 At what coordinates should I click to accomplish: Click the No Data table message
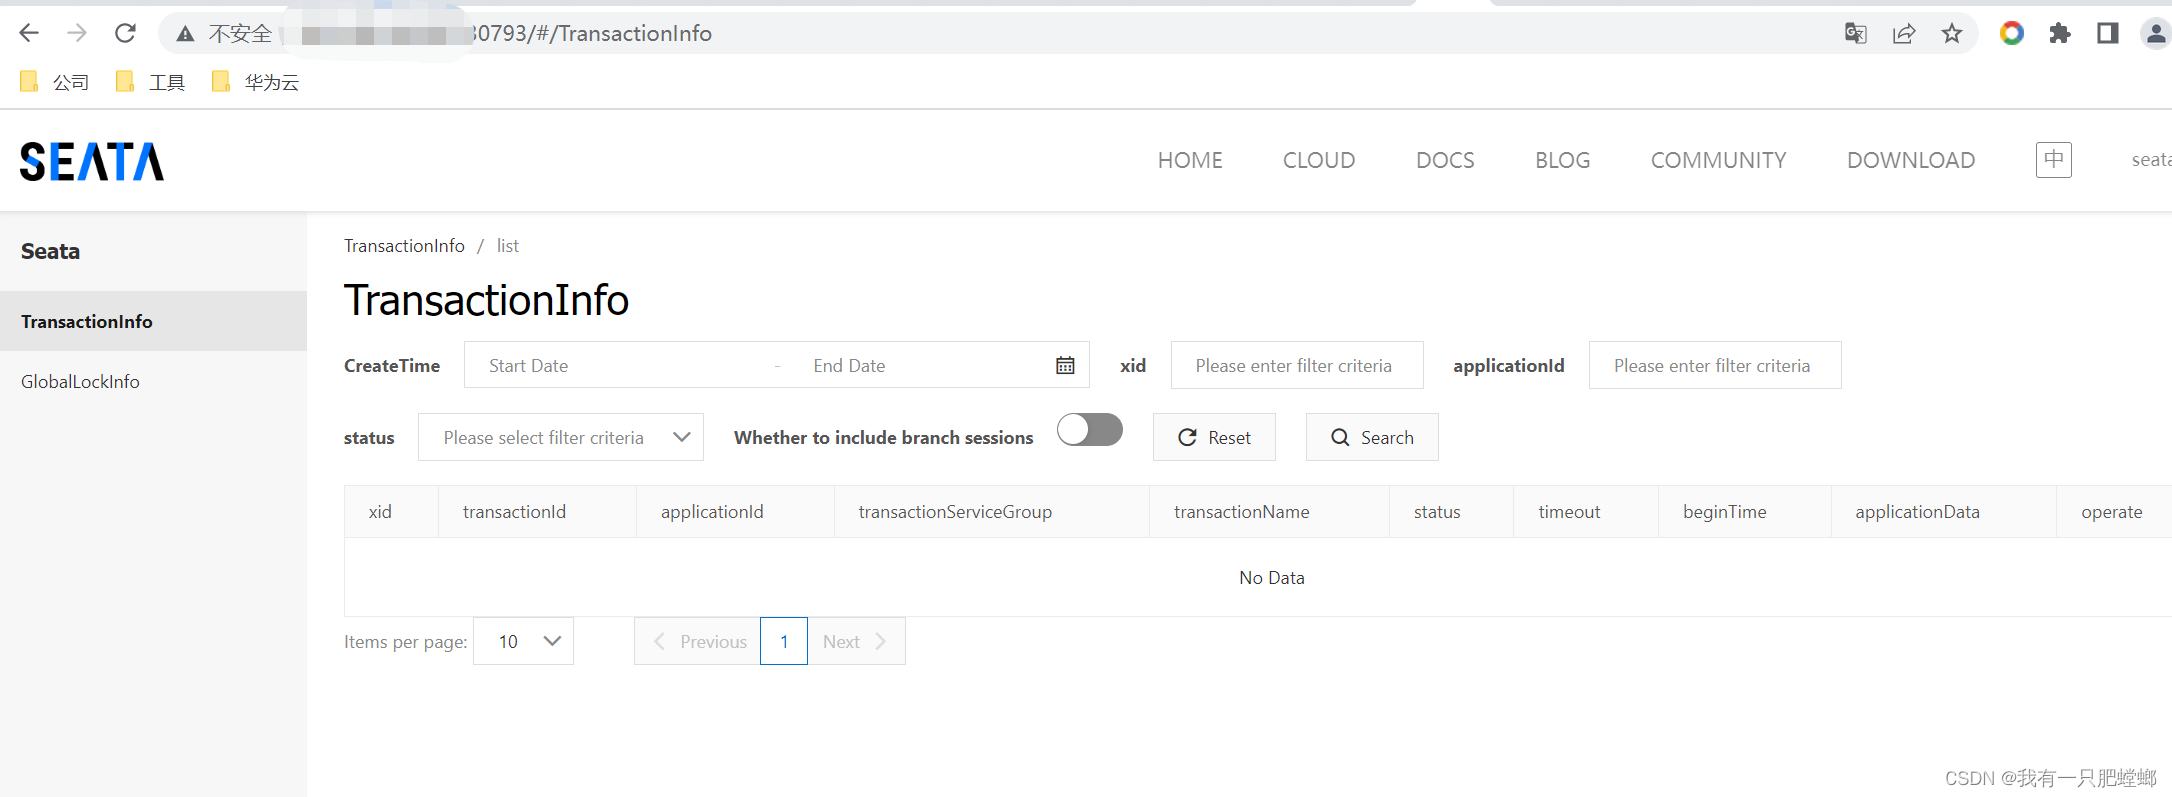tap(1272, 577)
